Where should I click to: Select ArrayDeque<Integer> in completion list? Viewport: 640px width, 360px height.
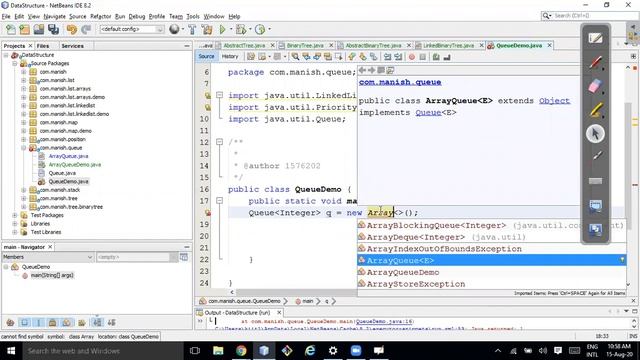click(491, 237)
